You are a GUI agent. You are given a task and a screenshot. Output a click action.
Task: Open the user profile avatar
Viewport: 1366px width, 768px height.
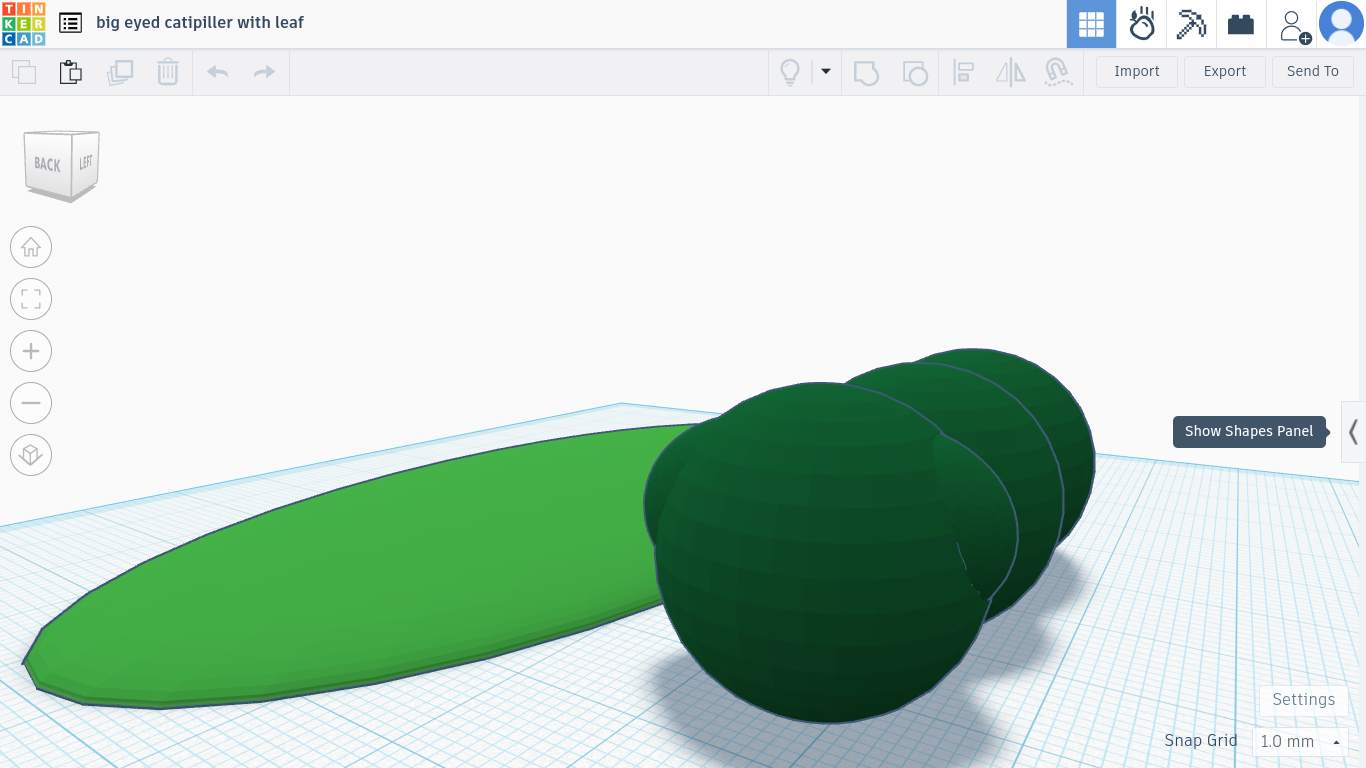tap(1342, 24)
